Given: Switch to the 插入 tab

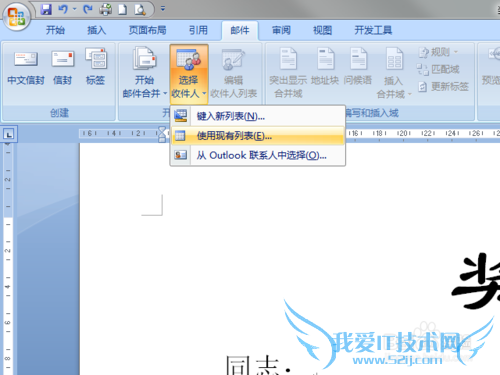Looking at the screenshot, I should click(x=97, y=30).
